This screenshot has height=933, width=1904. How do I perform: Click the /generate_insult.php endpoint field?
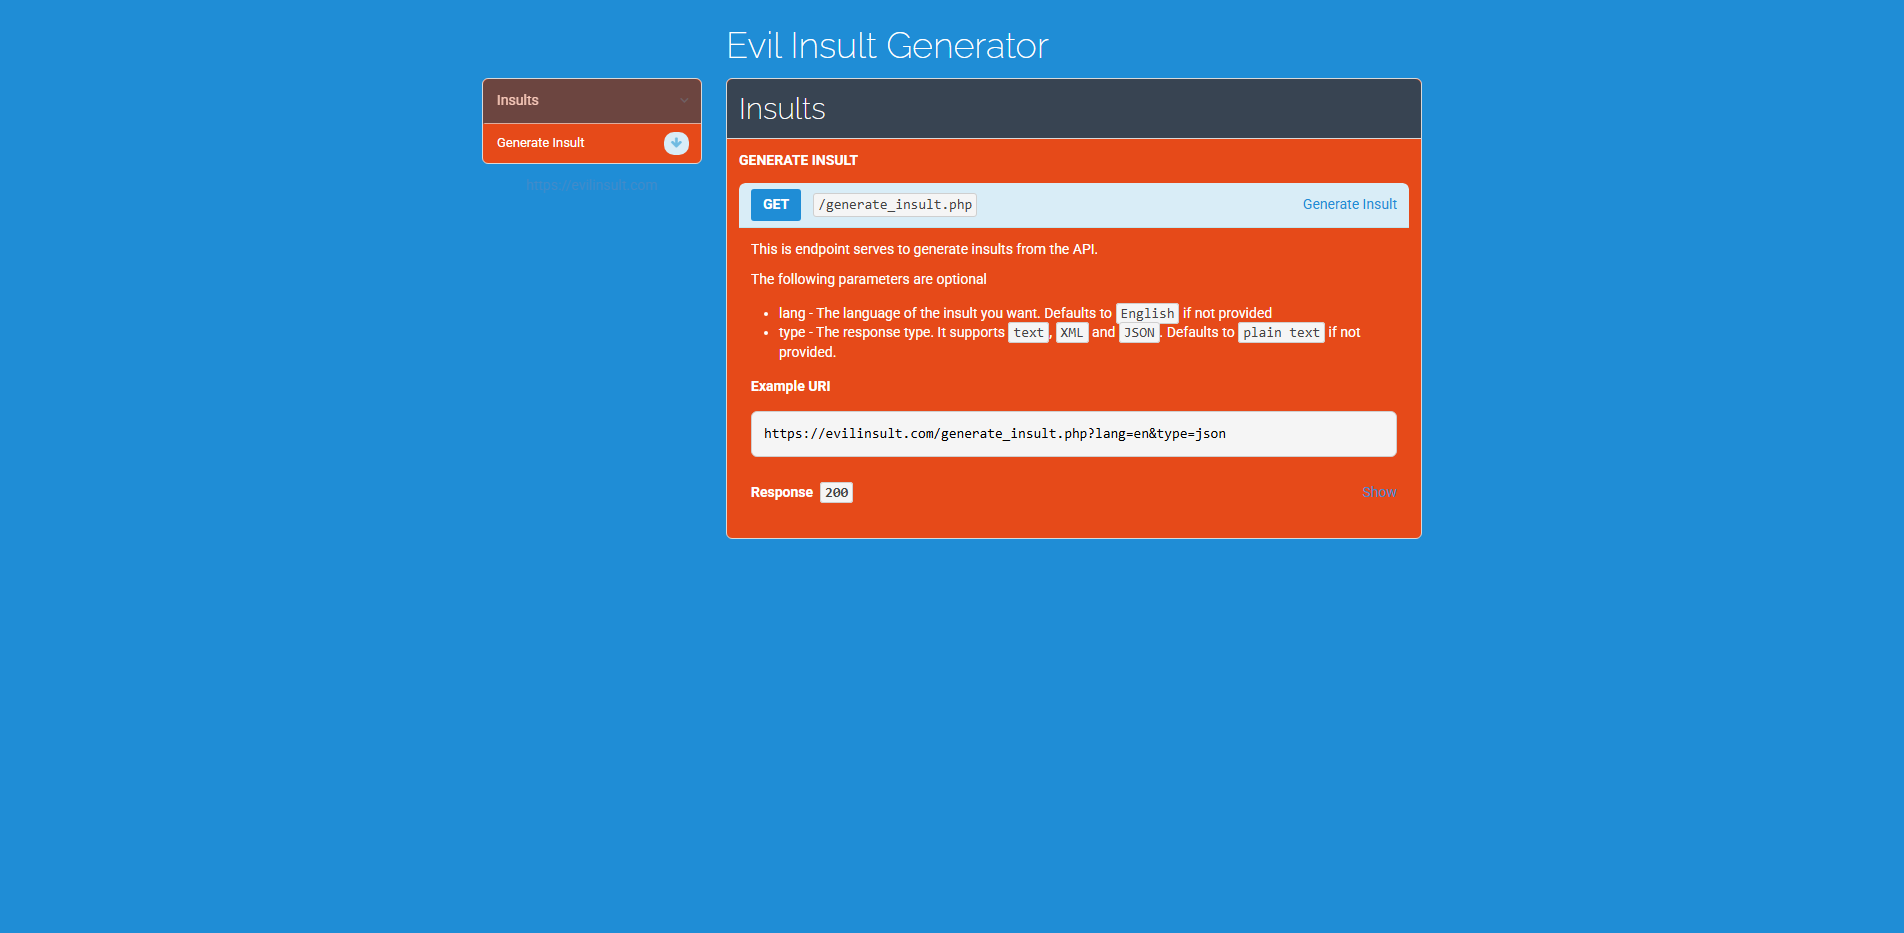pyautogui.click(x=894, y=204)
